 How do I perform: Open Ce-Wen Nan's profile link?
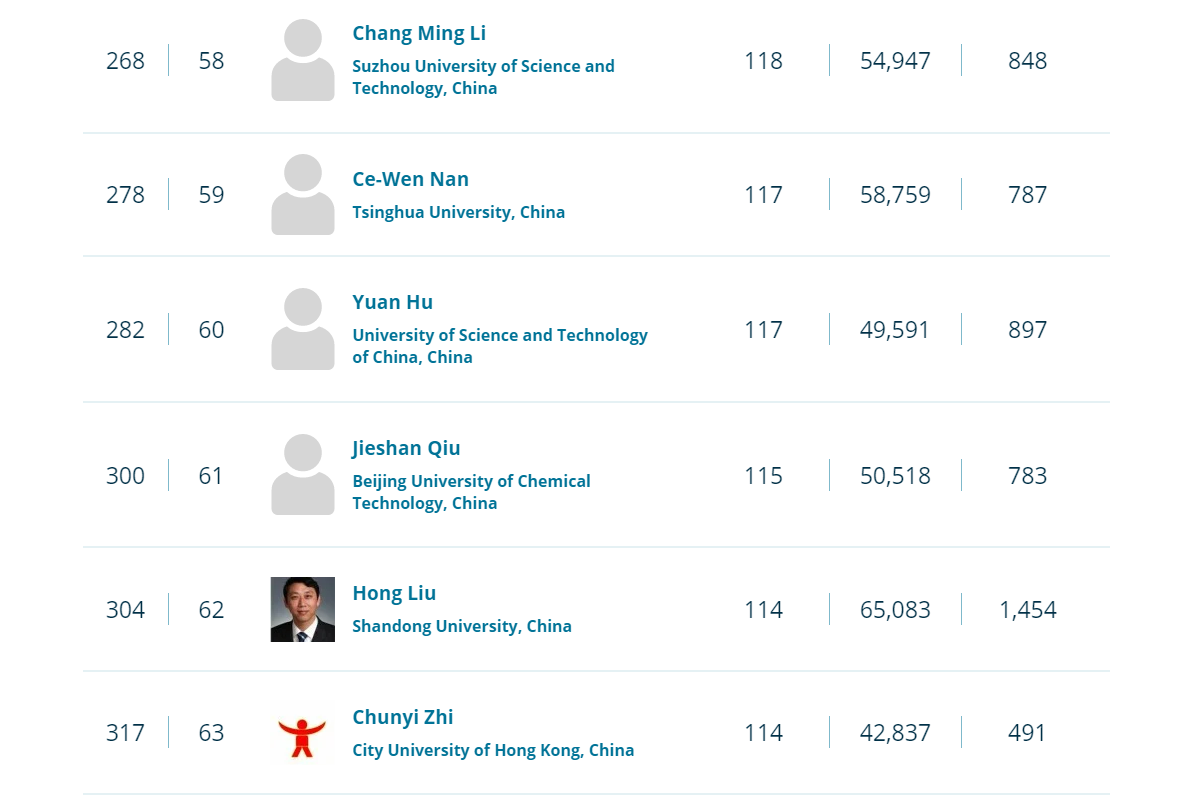point(410,180)
